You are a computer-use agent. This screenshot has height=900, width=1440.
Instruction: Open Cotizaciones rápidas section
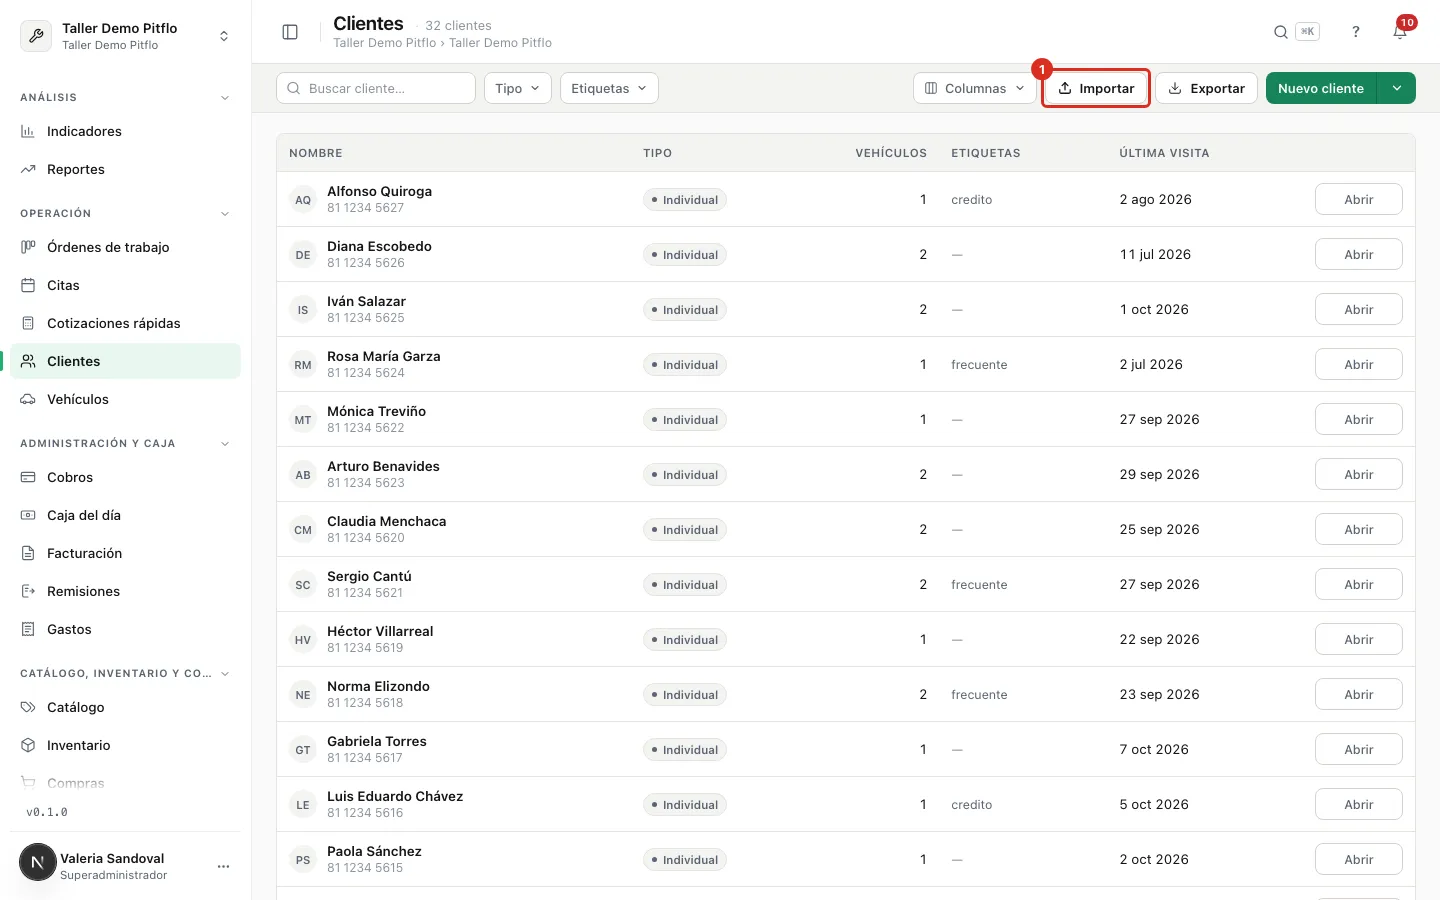125,323
